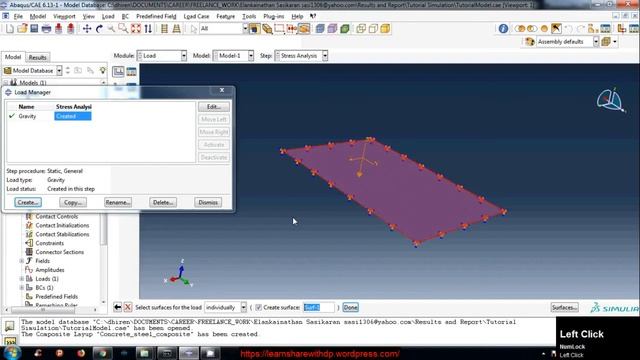Toggle the Create surface checkbox

point(258,307)
